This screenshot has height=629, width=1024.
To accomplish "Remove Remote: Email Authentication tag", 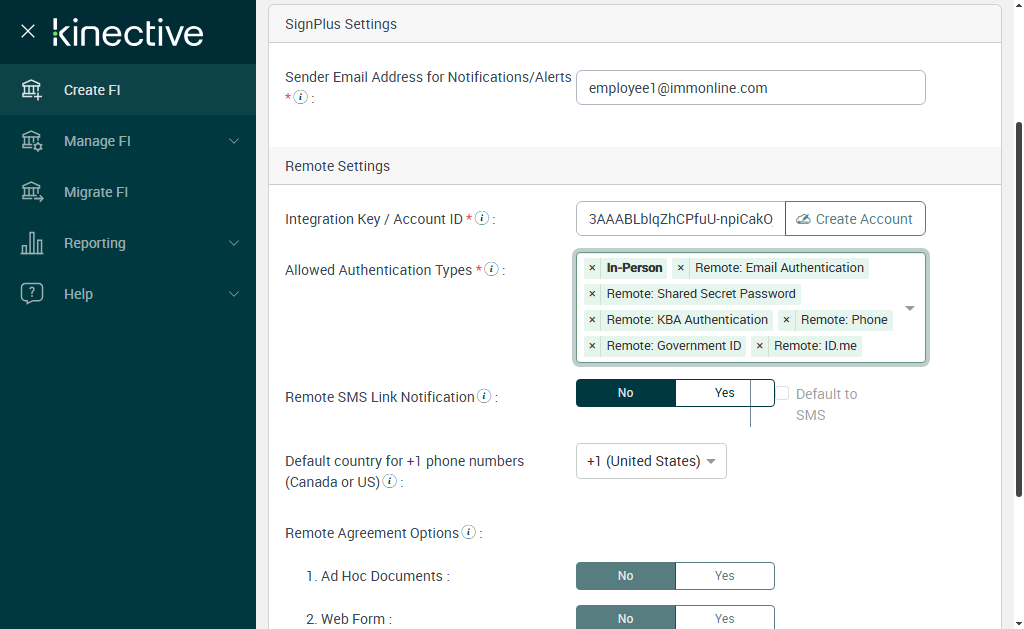I will 680,268.
